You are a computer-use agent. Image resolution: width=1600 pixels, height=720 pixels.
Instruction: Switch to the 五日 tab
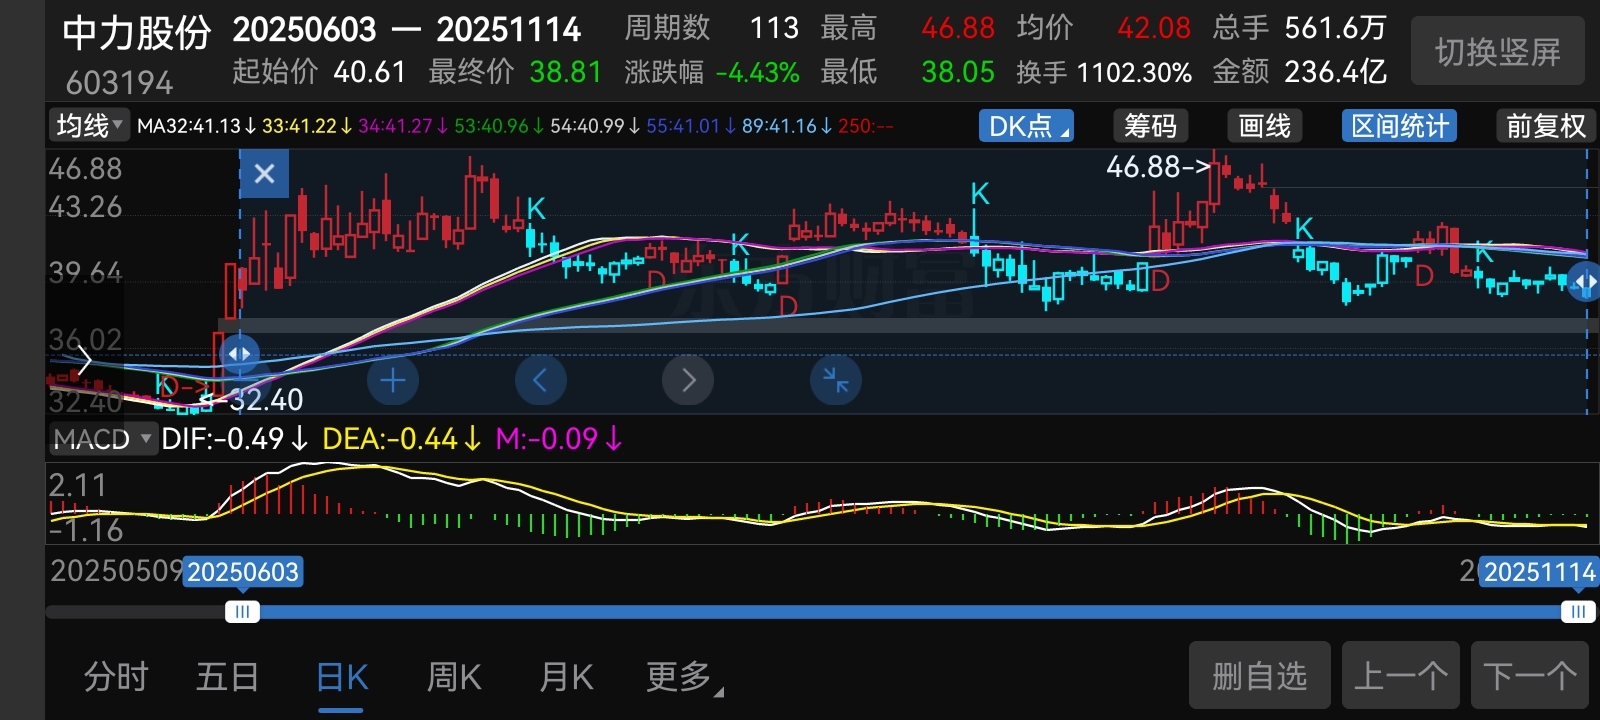coord(227,677)
